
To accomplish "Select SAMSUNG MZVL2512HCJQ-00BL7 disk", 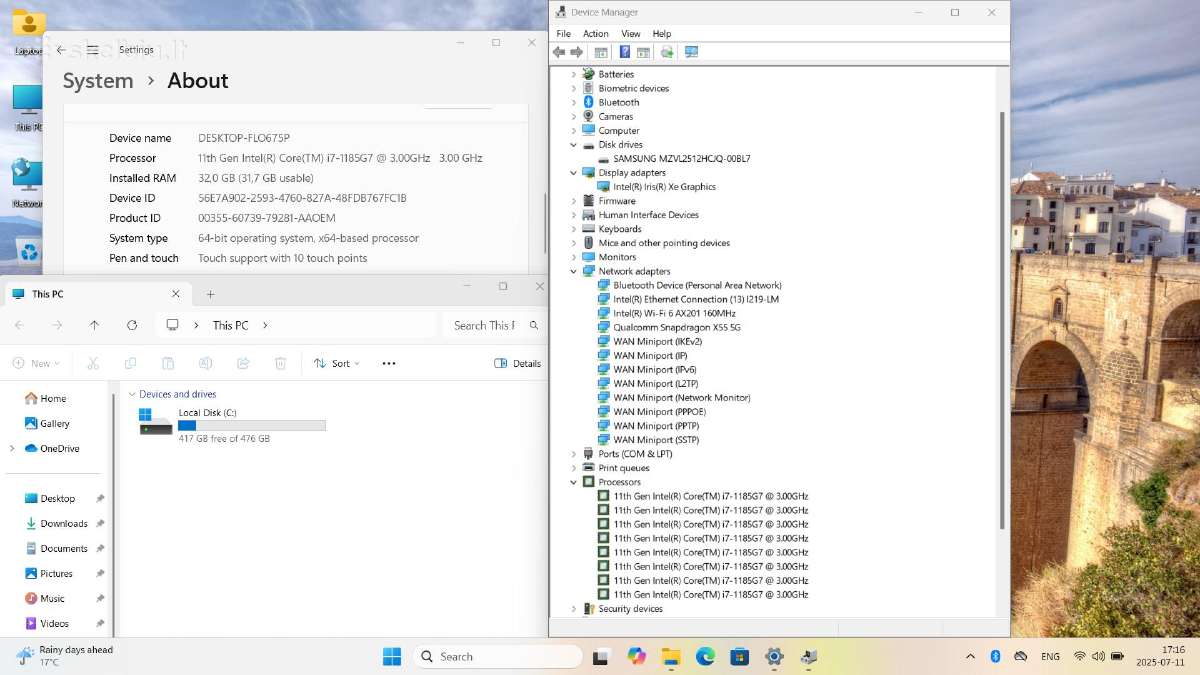I will pyautogui.click(x=682, y=159).
